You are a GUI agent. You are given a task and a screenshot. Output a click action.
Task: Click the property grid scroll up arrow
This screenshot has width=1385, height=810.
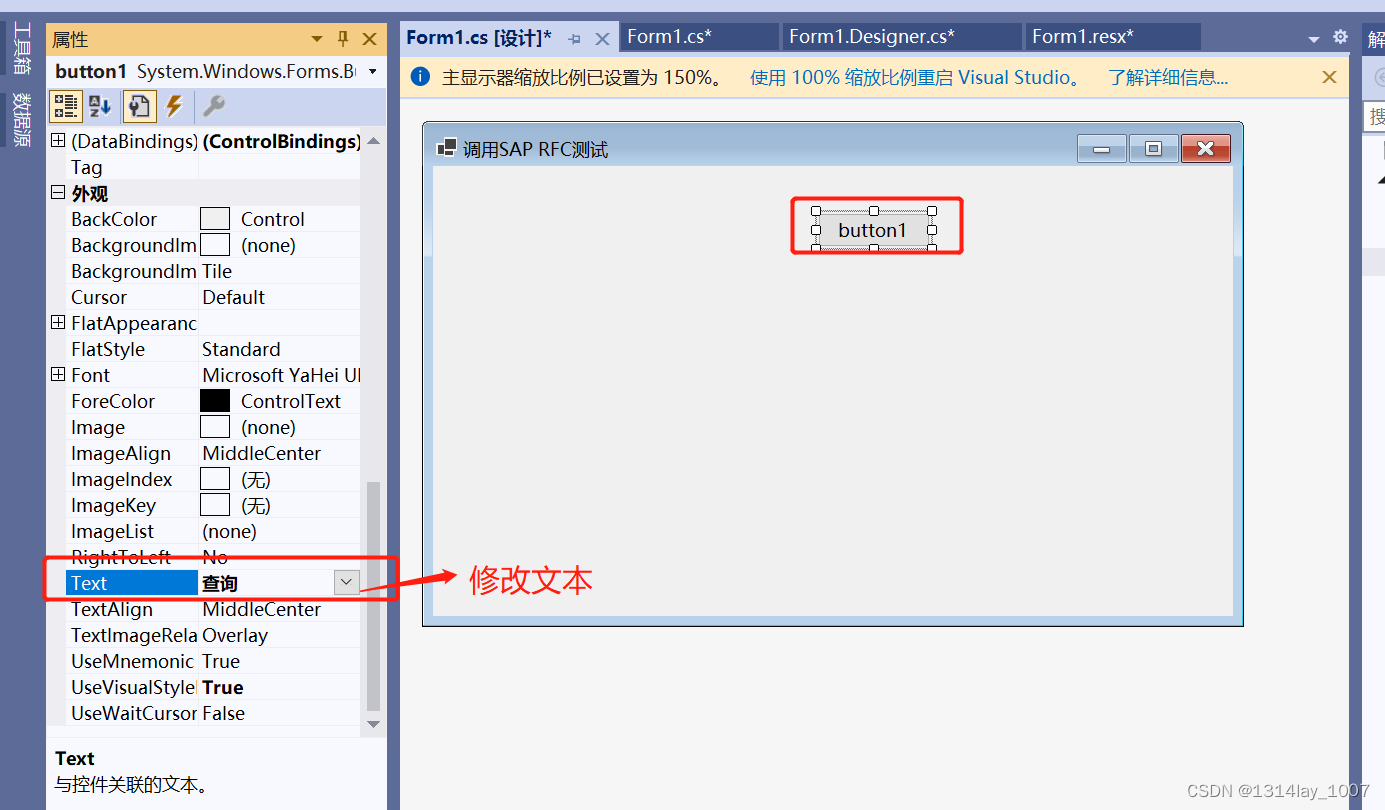(373, 141)
